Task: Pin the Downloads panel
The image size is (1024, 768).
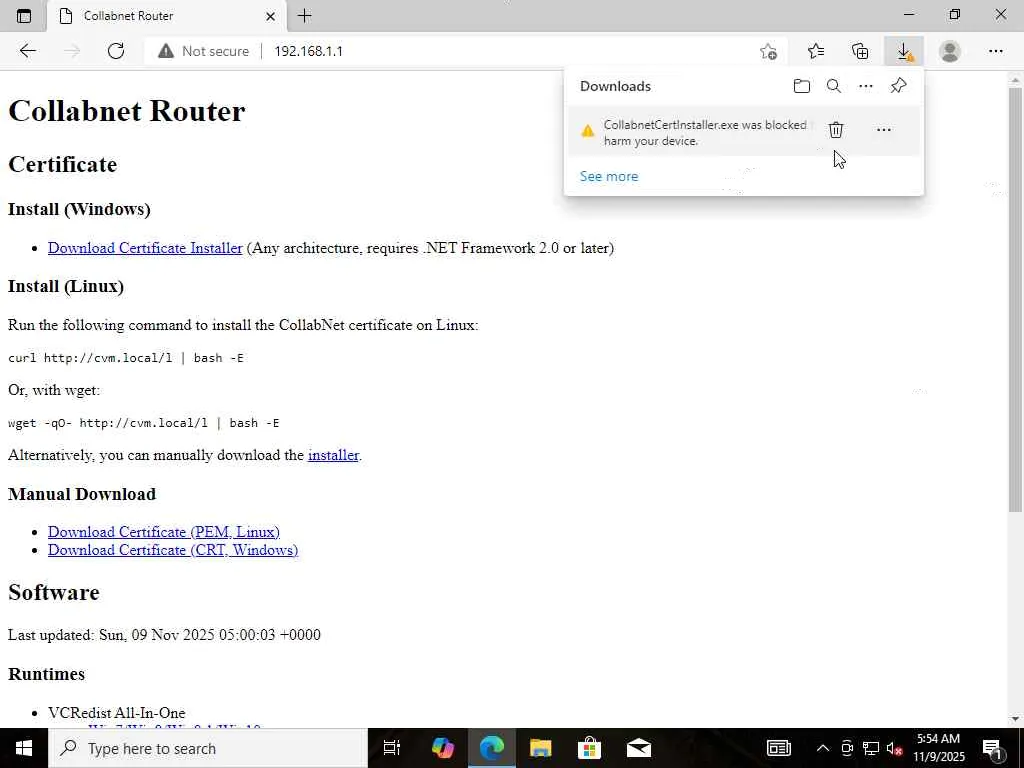Action: coord(898,86)
